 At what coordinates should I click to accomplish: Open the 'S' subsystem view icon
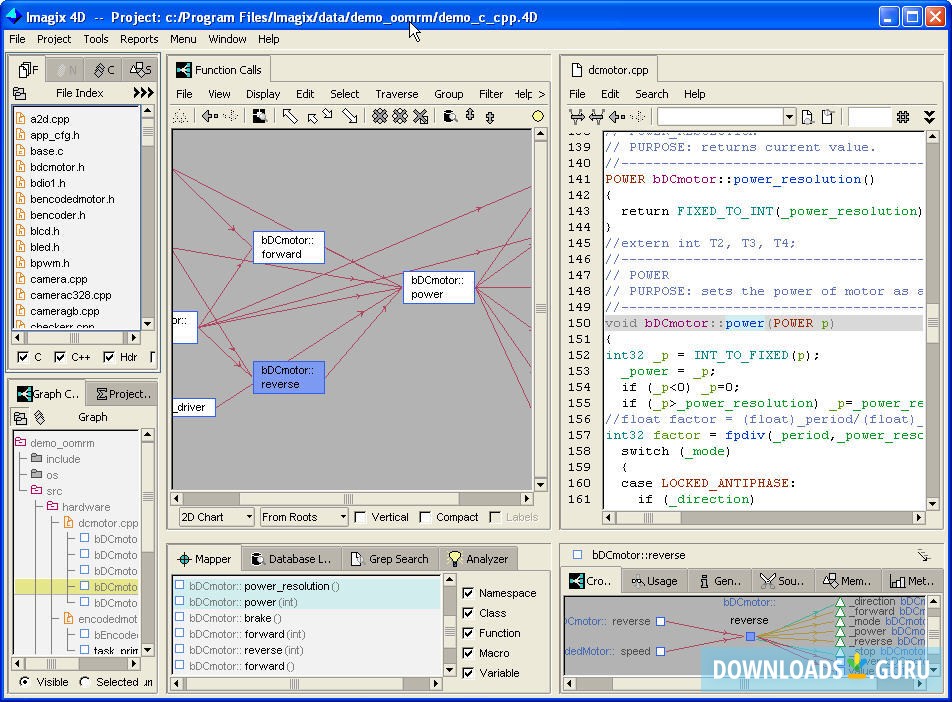pos(140,69)
